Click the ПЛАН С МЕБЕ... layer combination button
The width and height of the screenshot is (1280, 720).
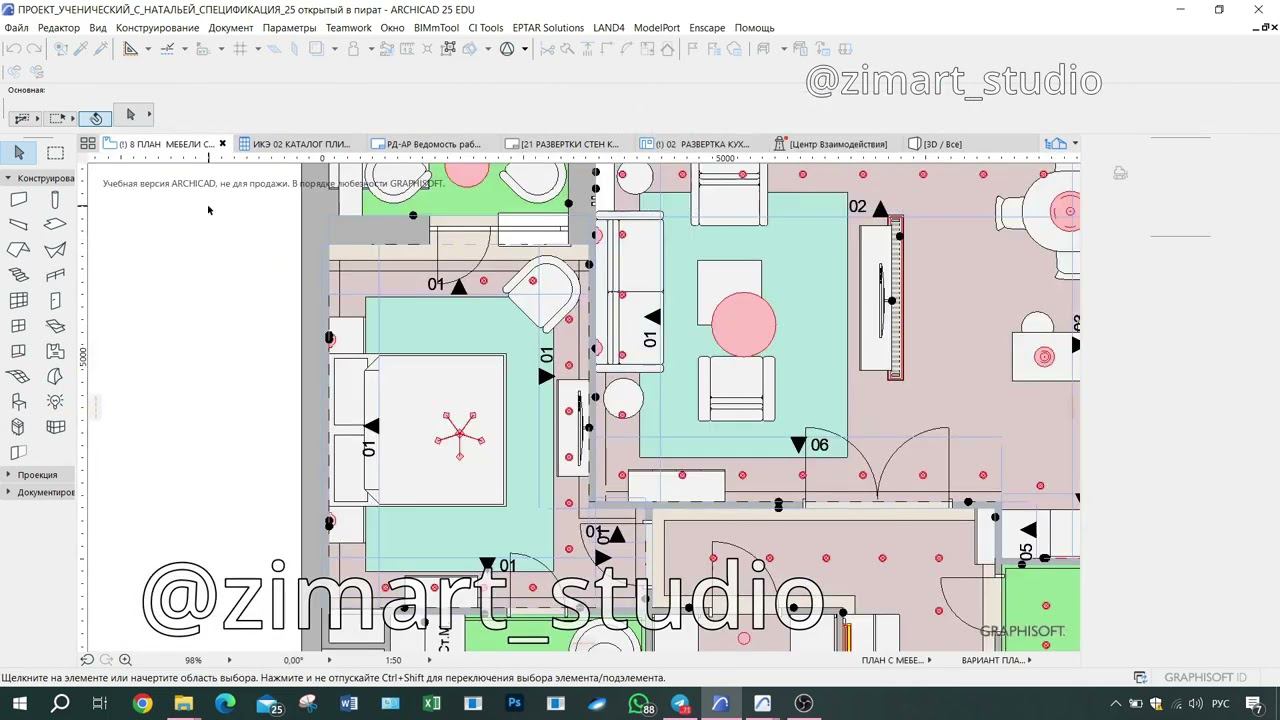pos(893,660)
